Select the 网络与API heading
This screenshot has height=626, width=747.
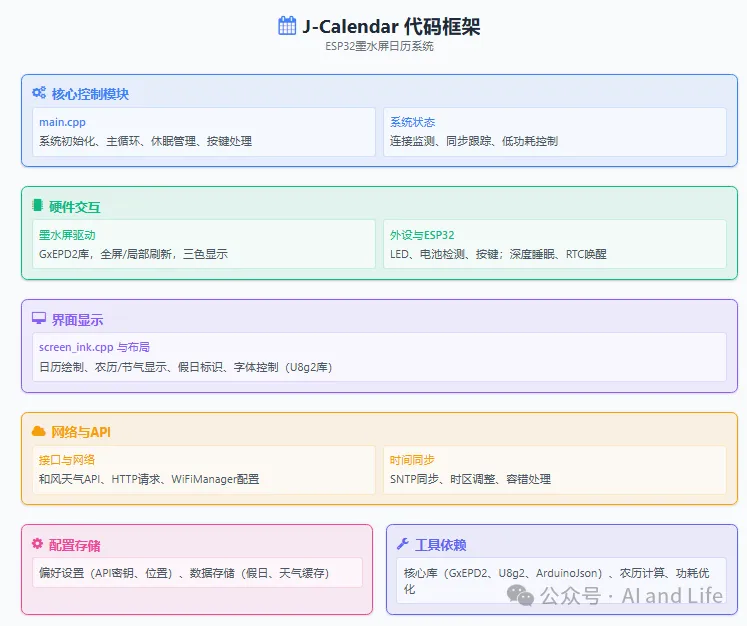[x=81, y=432]
